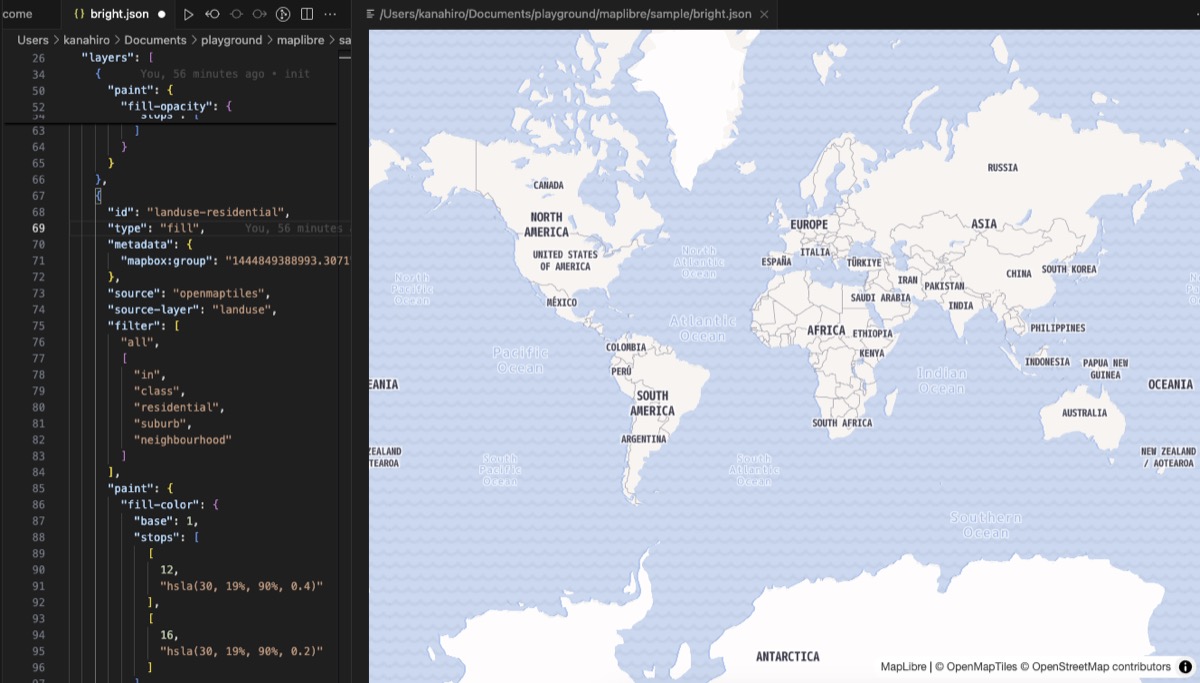Image resolution: width=1200 pixels, height=683 pixels.
Task: Click the Southern Ocean map label
Action: pyautogui.click(x=986, y=525)
